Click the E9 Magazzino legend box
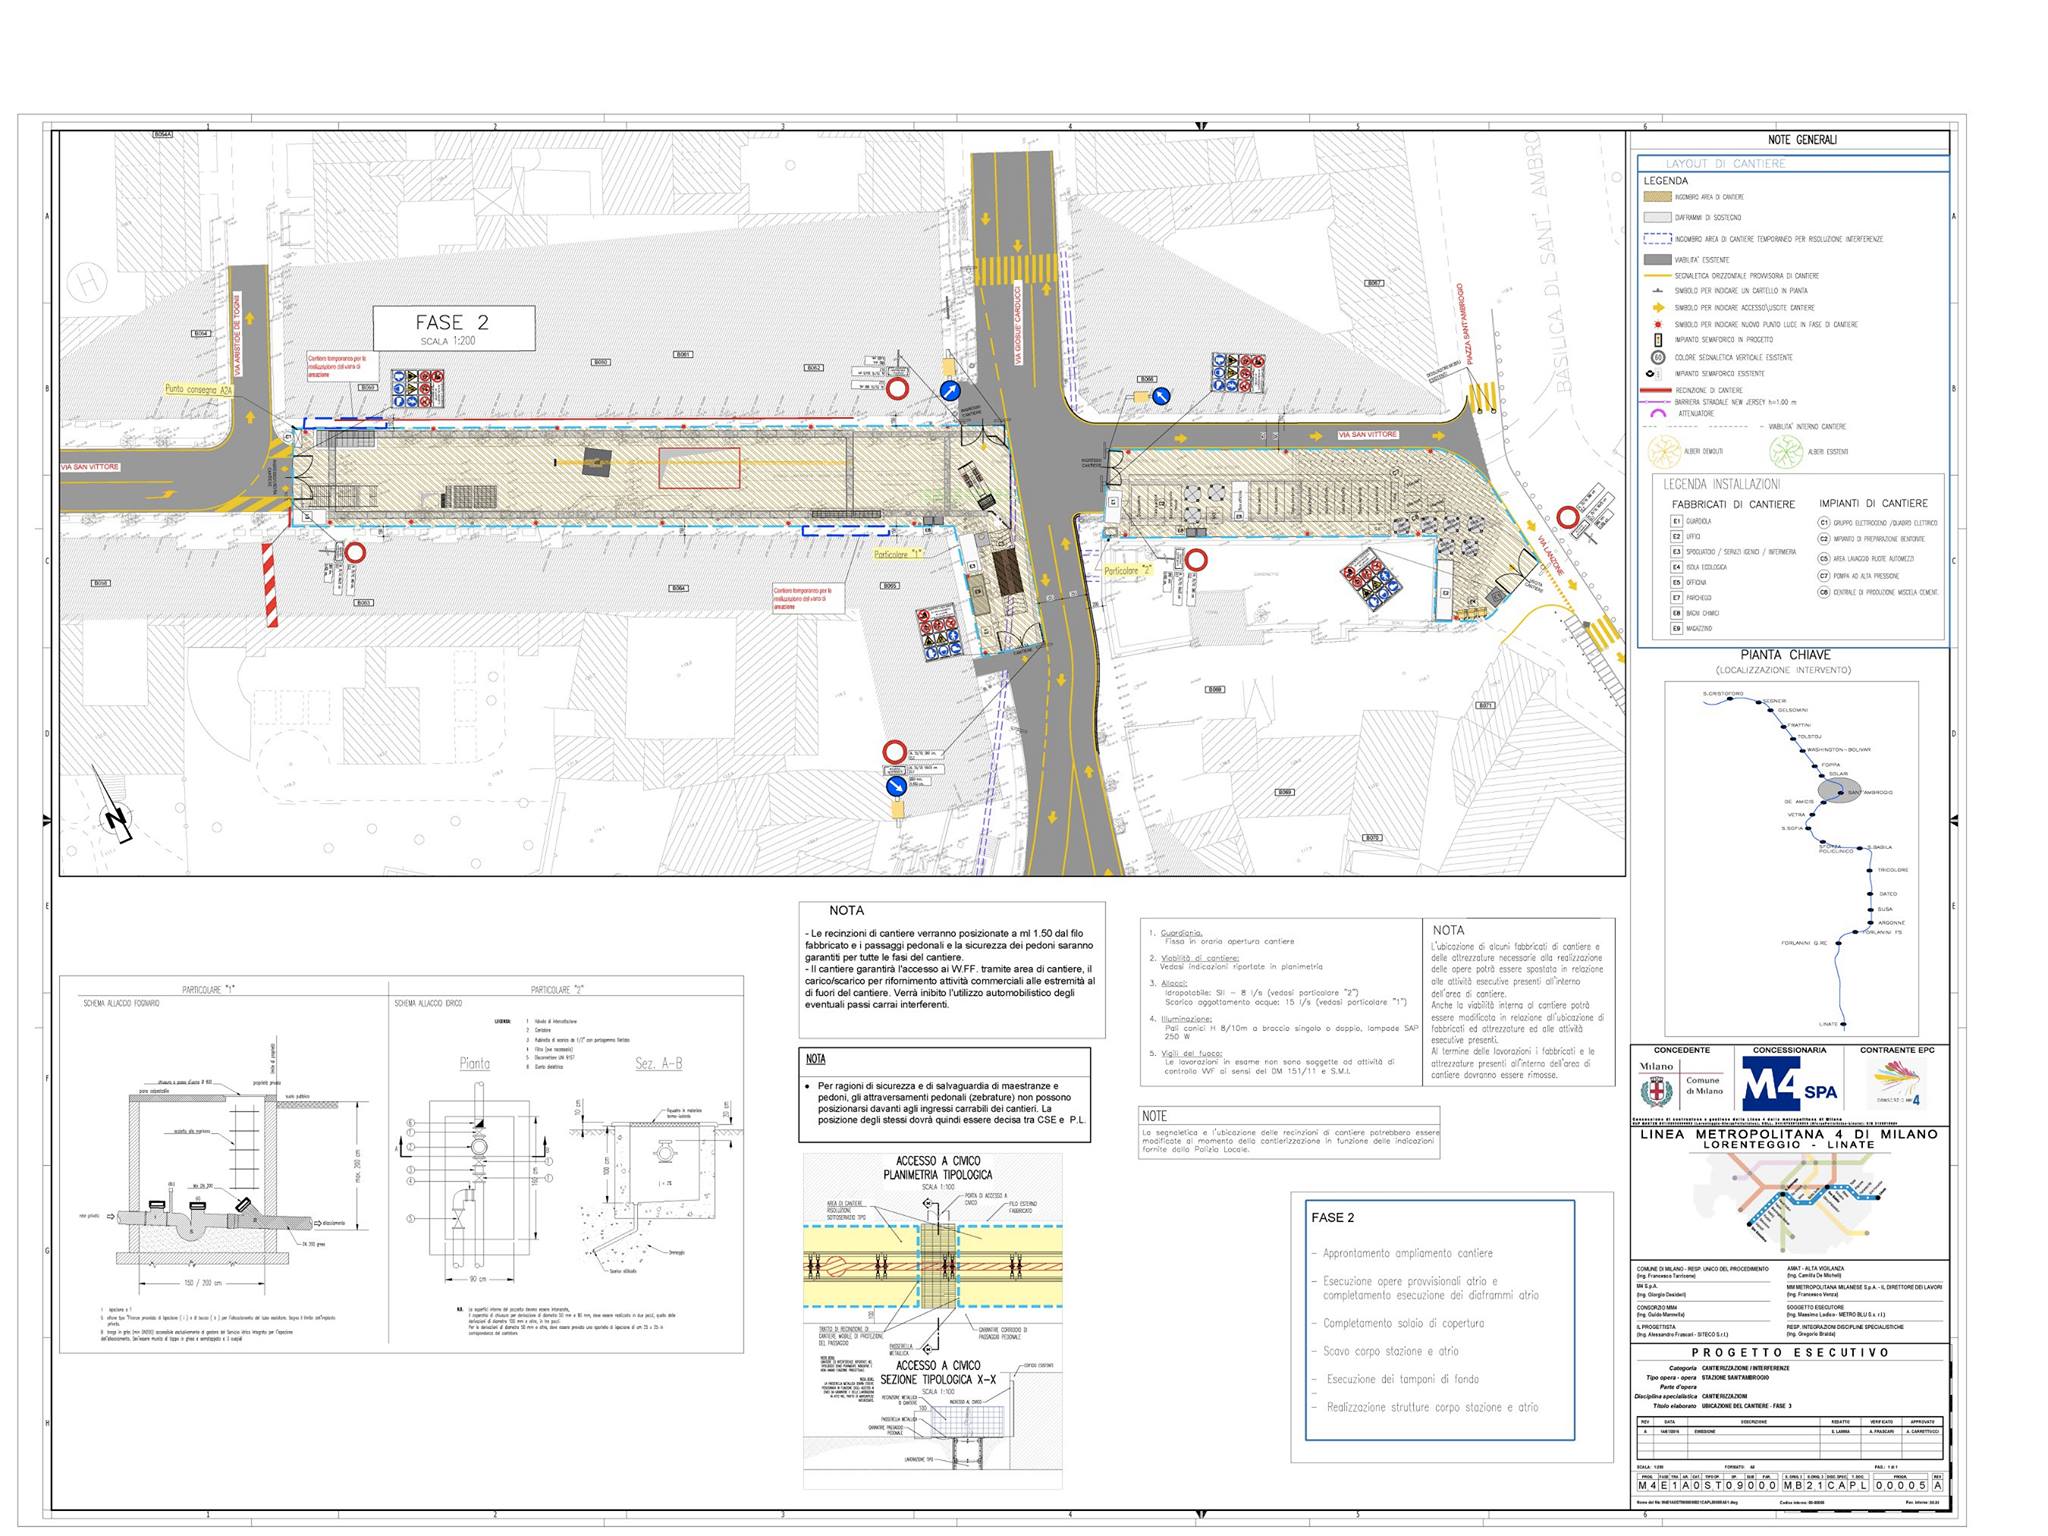2048x1536 pixels. 1677,629
